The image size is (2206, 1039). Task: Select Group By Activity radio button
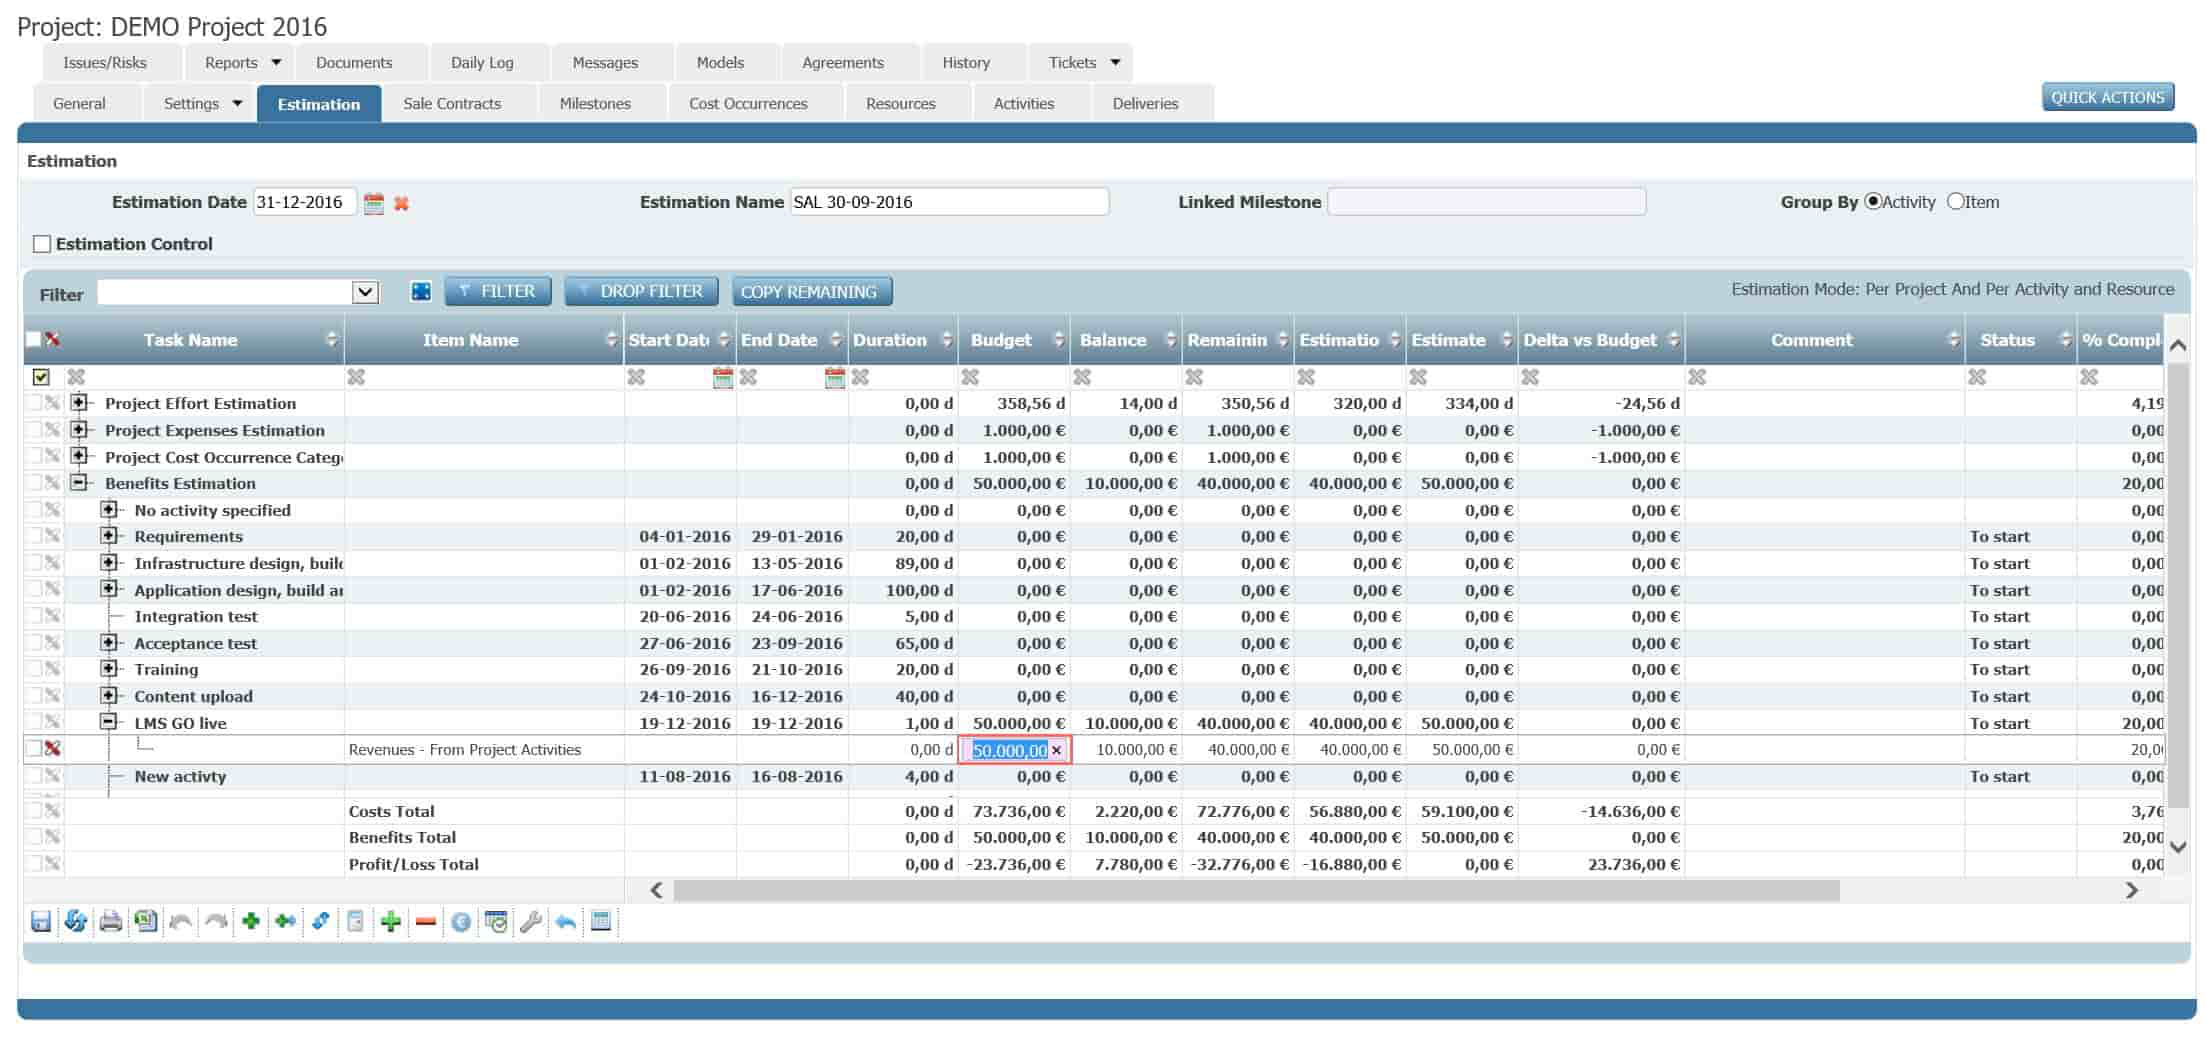point(1873,202)
